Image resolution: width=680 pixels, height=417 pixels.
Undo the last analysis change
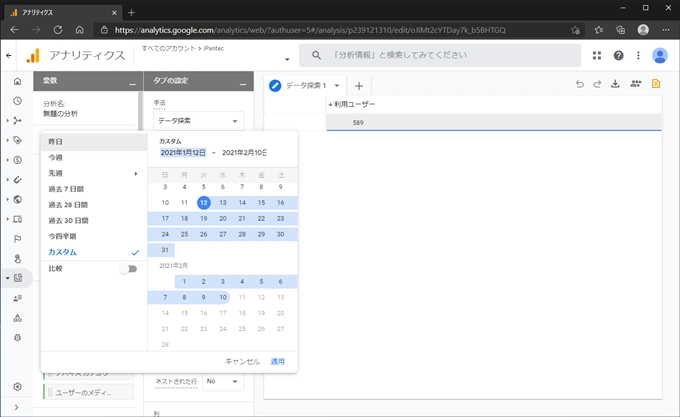(x=580, y=84)
